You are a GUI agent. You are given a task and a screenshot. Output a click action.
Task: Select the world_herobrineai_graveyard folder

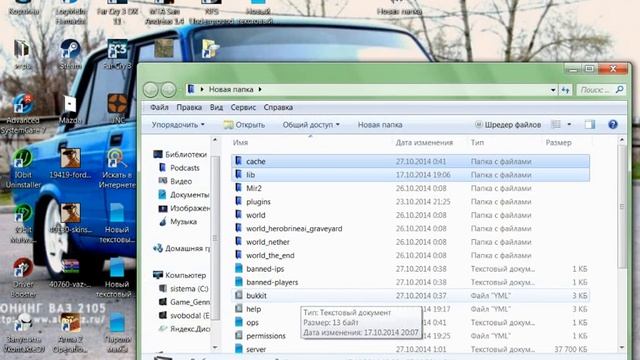click(x=410, y=229)
